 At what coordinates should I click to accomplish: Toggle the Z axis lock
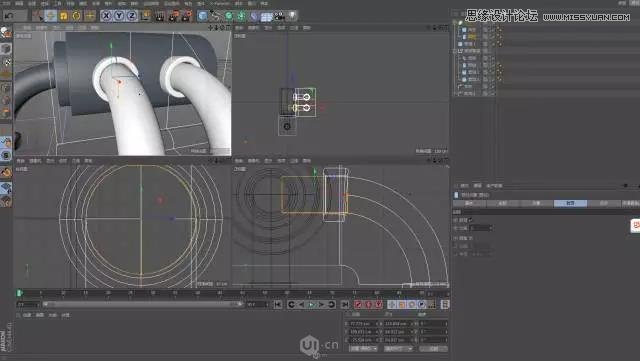pyautogui.click(x=131, y=16)
